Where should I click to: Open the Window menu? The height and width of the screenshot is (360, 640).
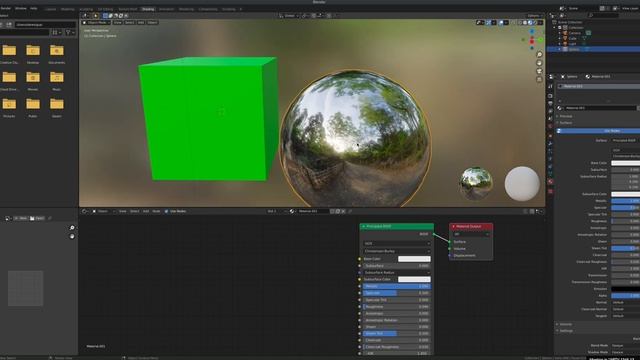point(20,8)
